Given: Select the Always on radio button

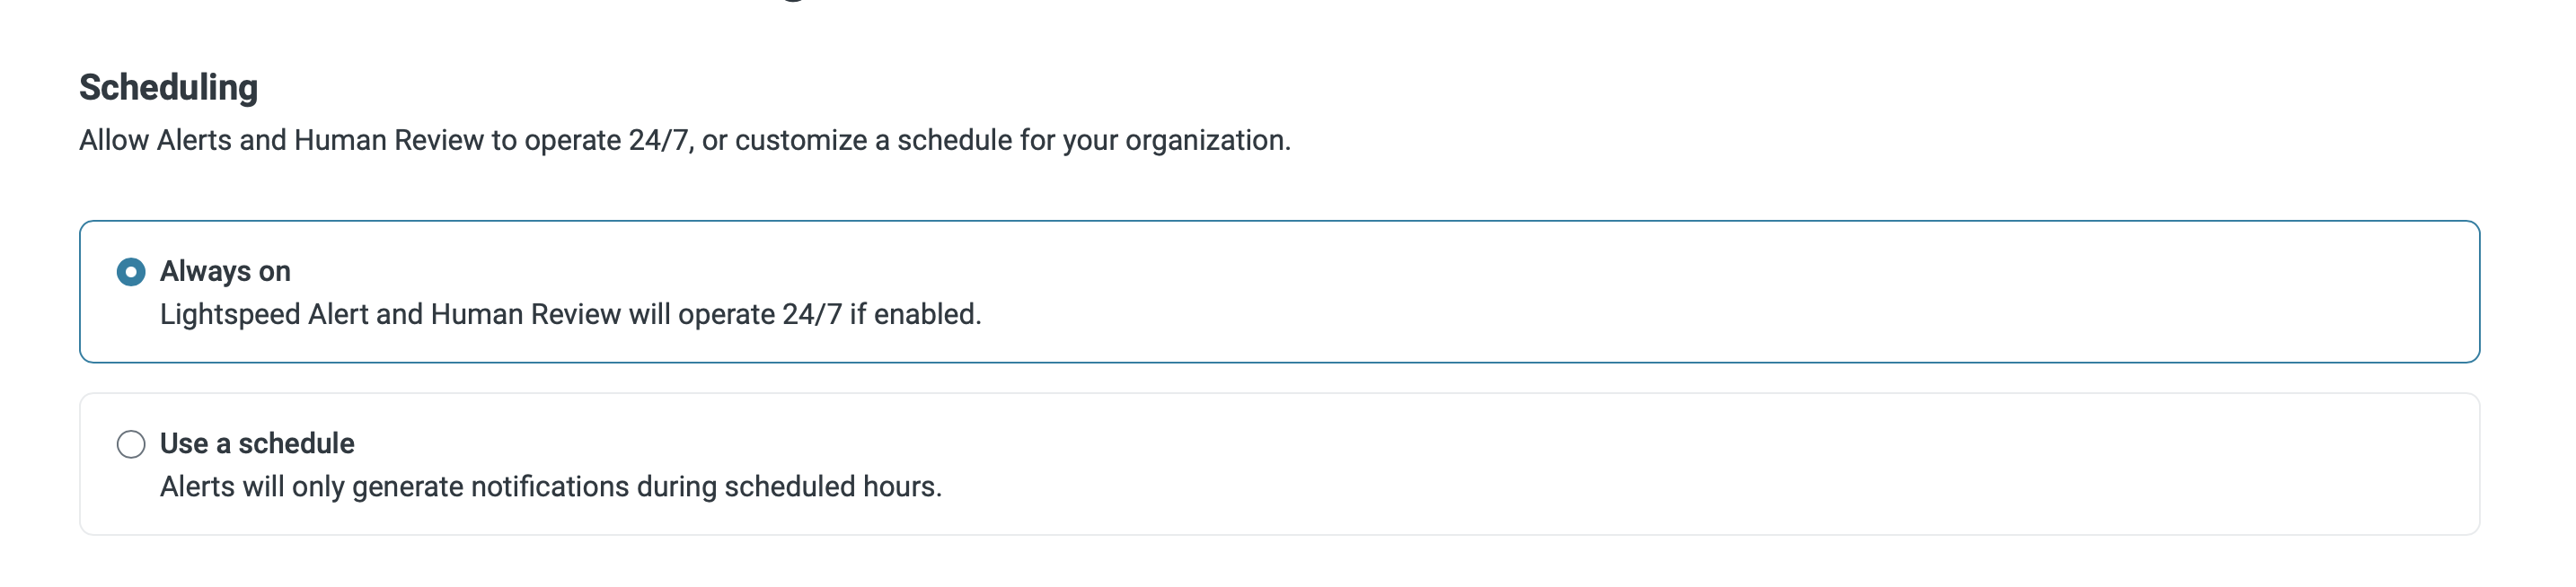Looking at the screenshot, I should coord(131,272).
